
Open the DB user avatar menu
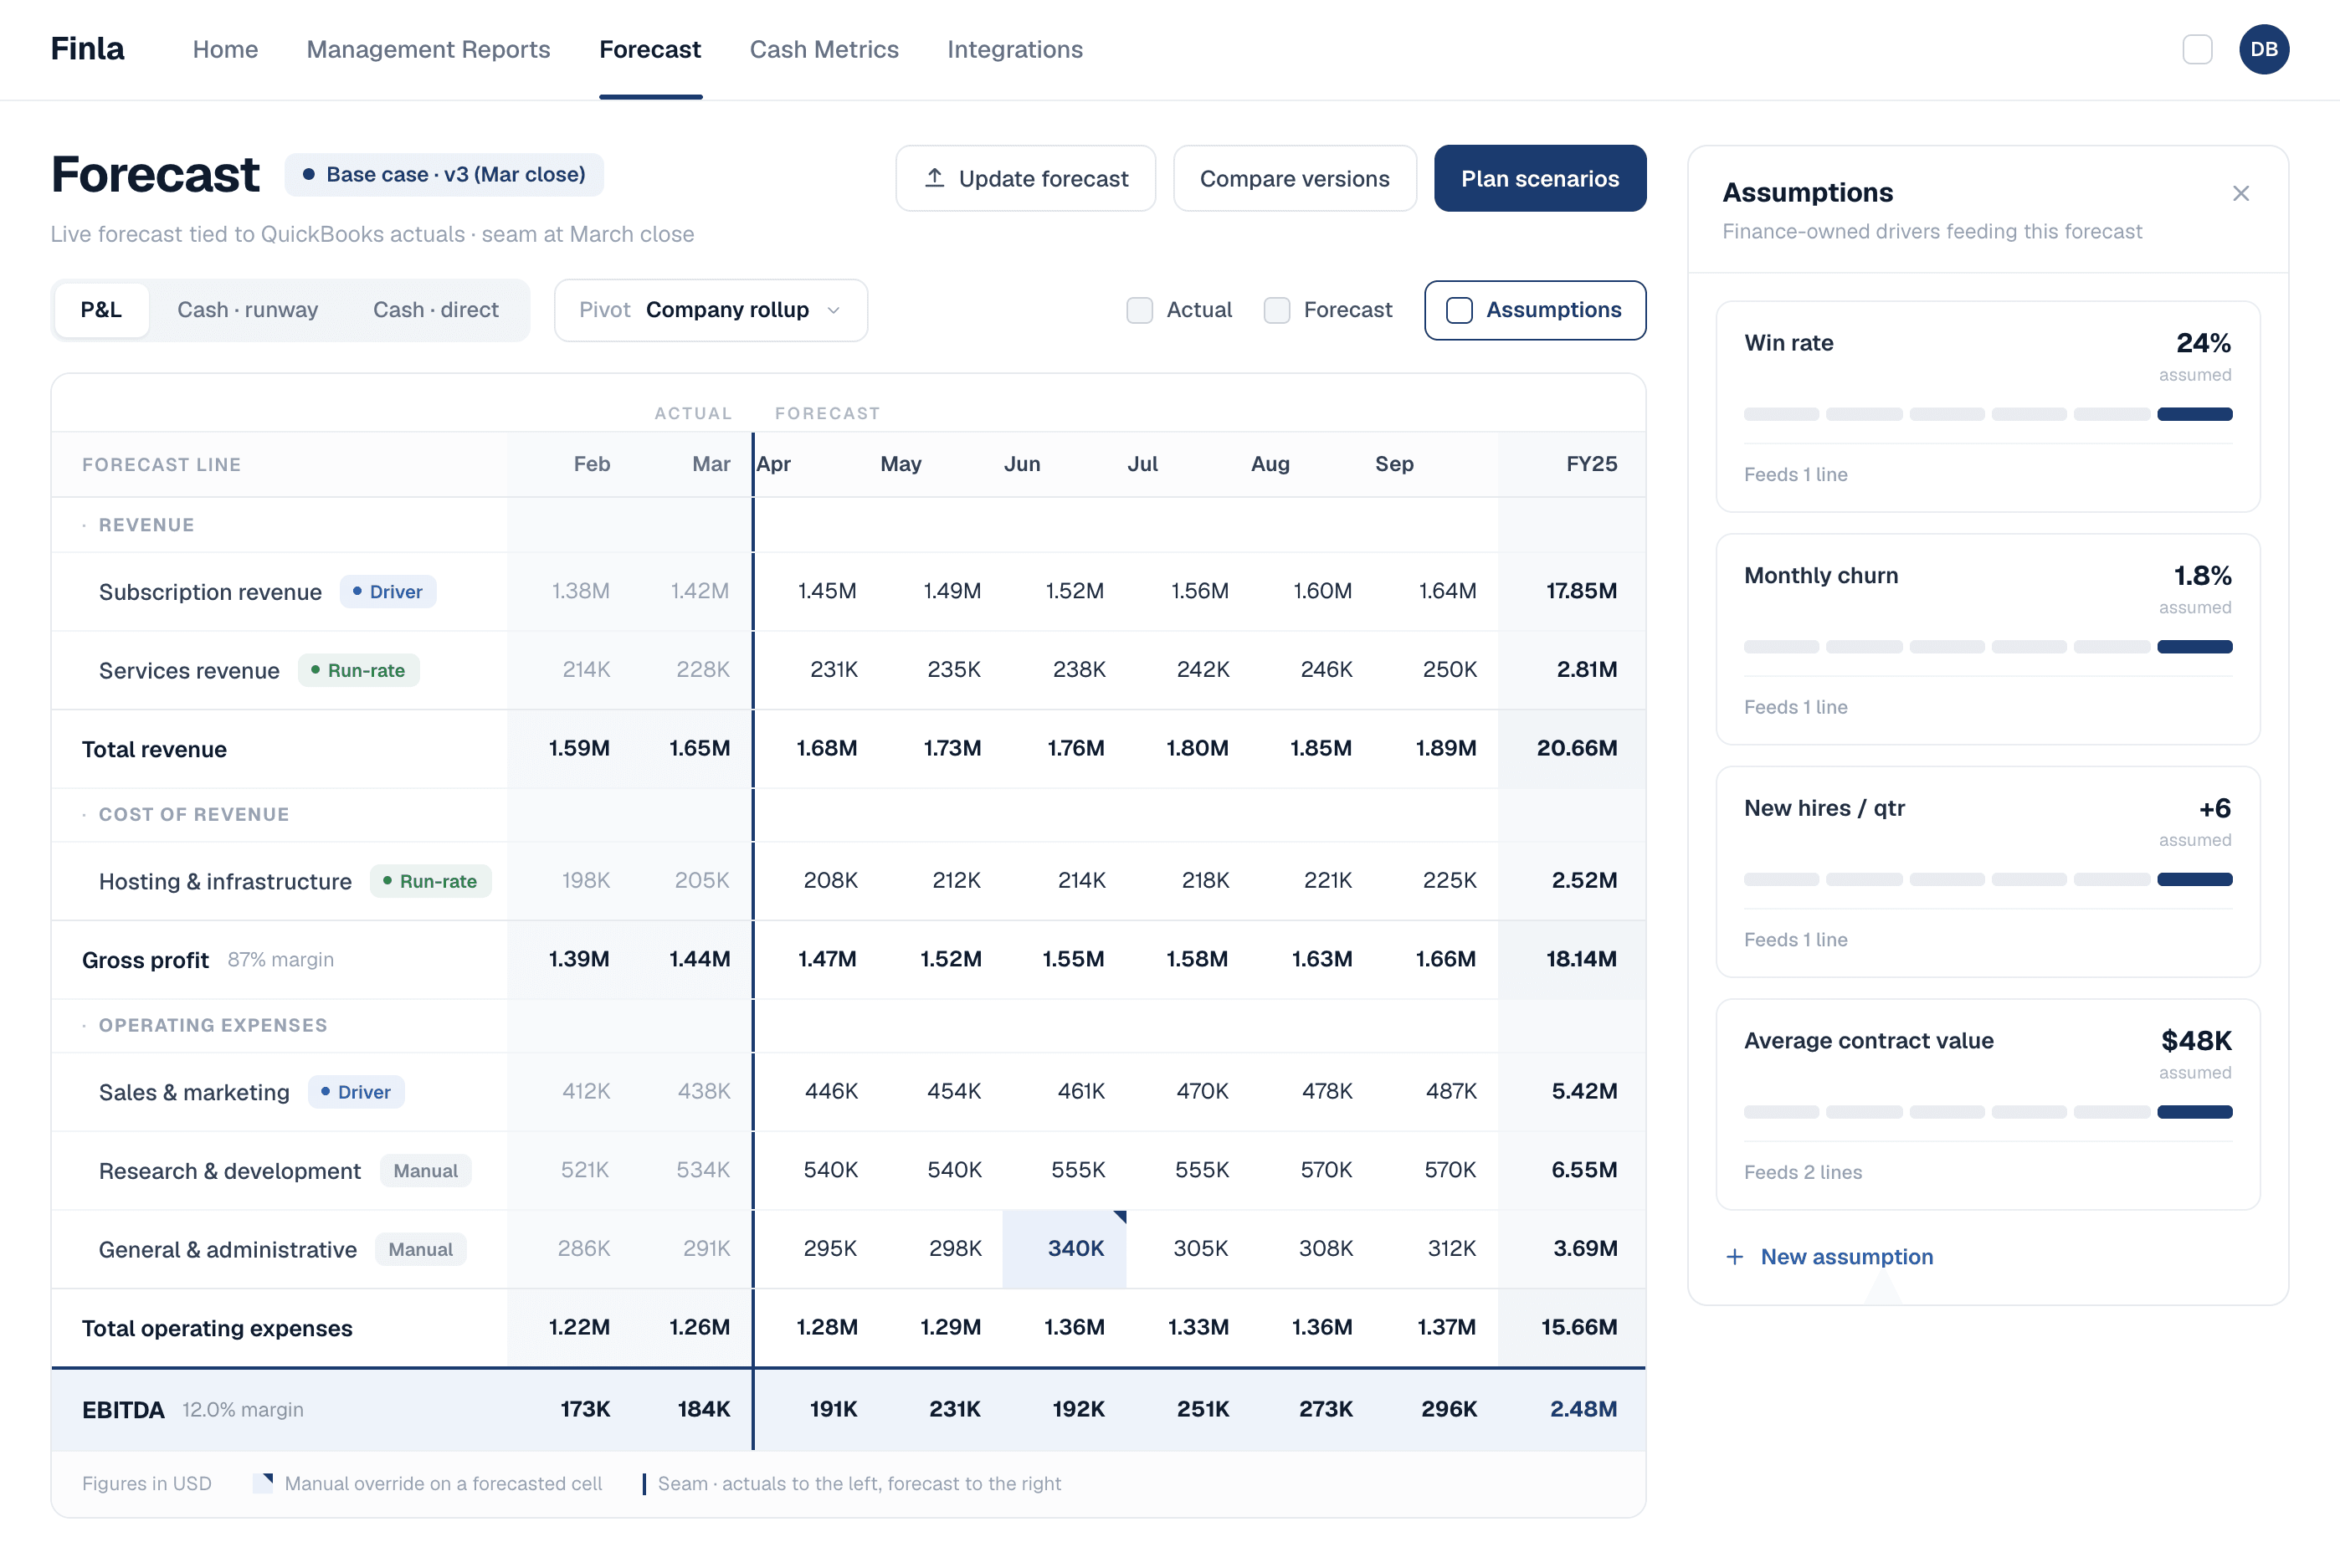click(2264, 49)
